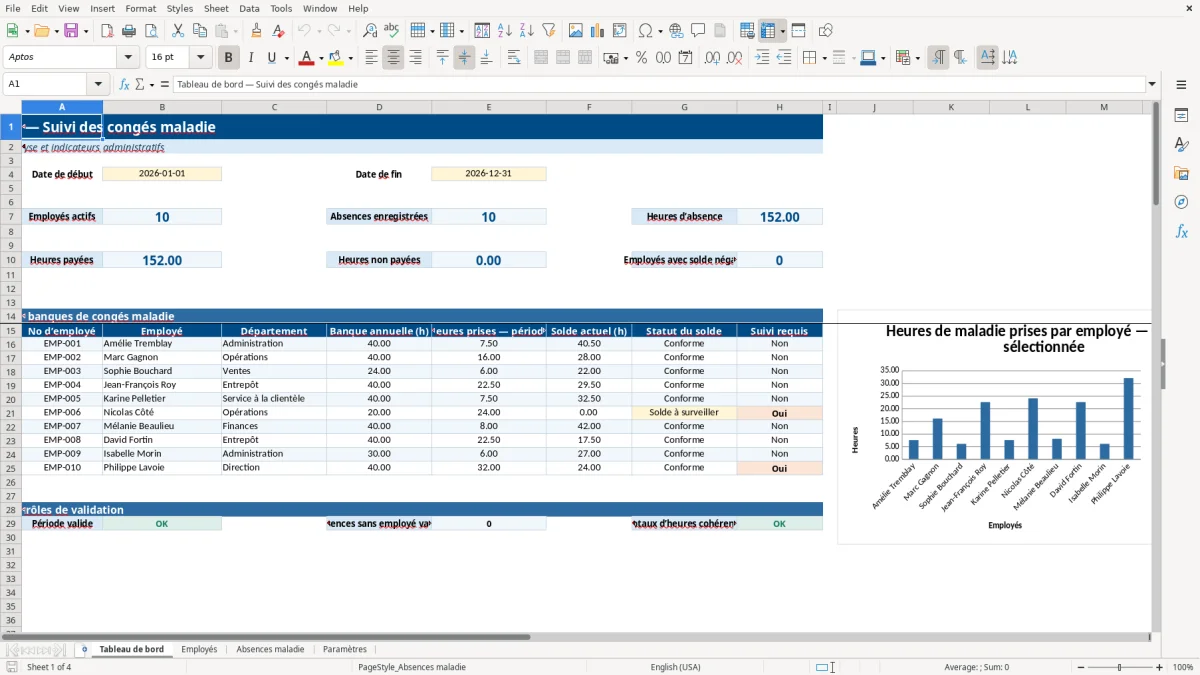The width and height of the screenshot is (1200, 675).
Task: Click the Print icon
Action: 129,31
